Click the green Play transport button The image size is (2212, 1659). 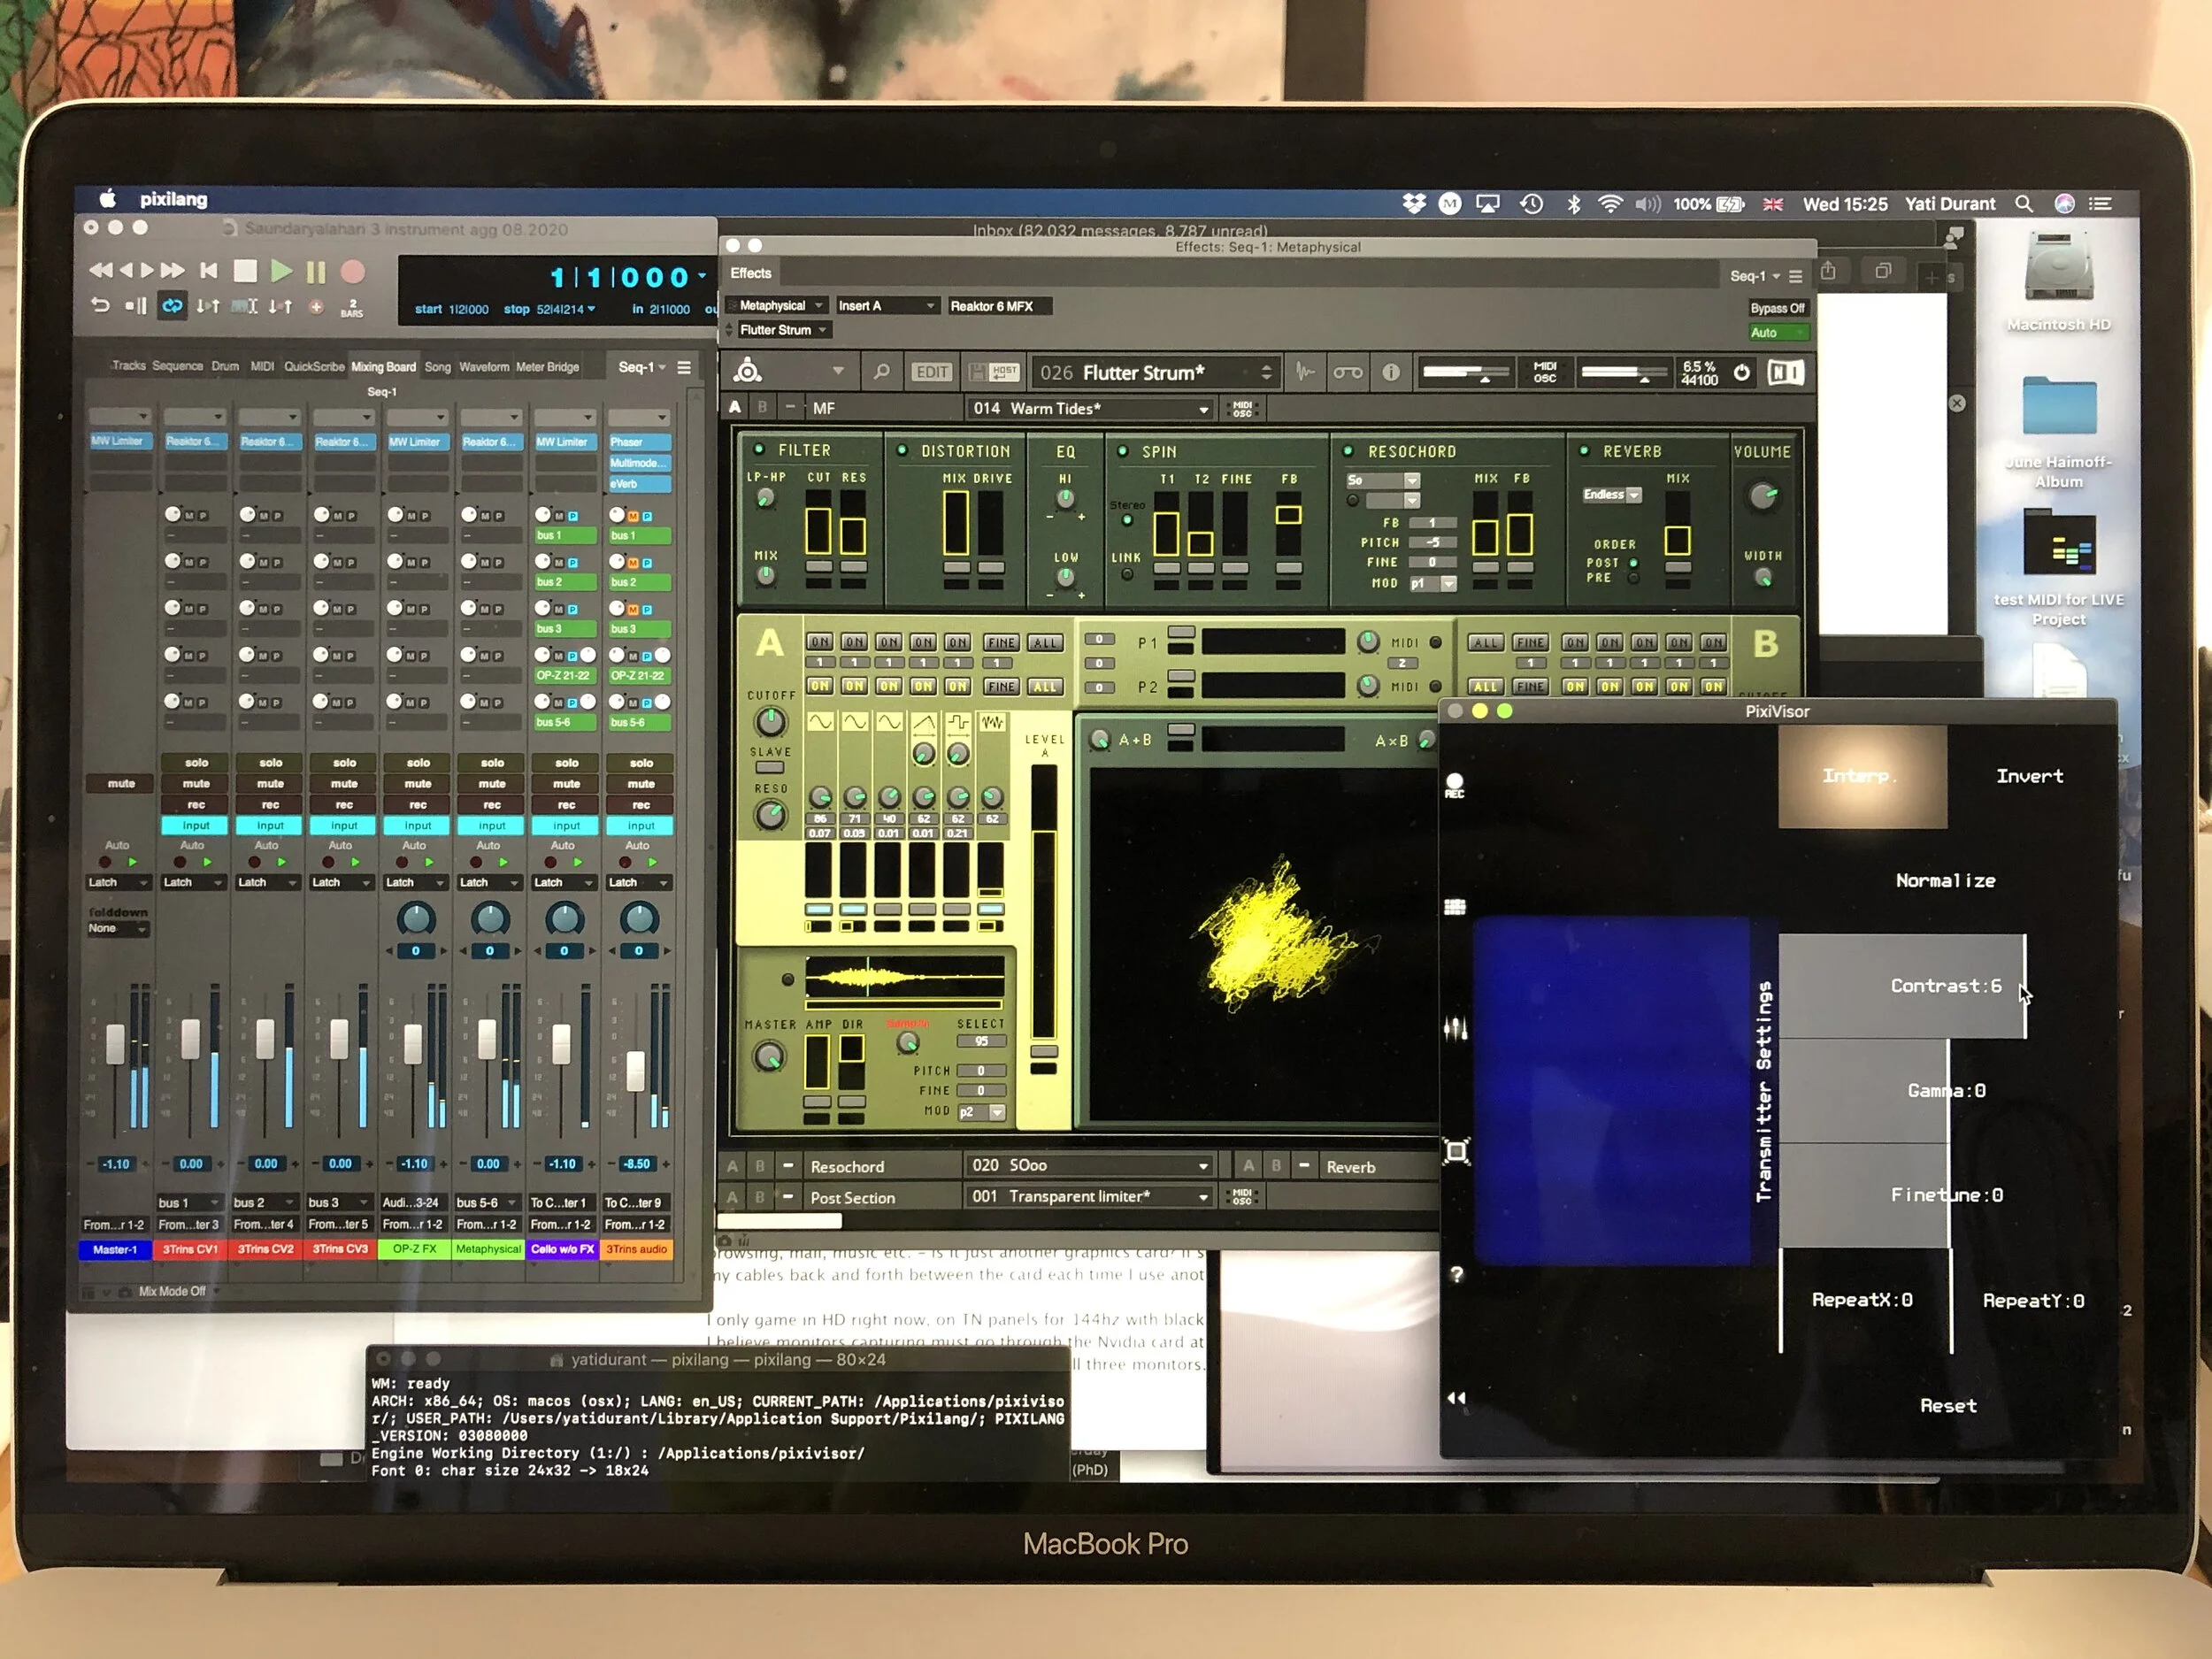click(x=281, y=271)
